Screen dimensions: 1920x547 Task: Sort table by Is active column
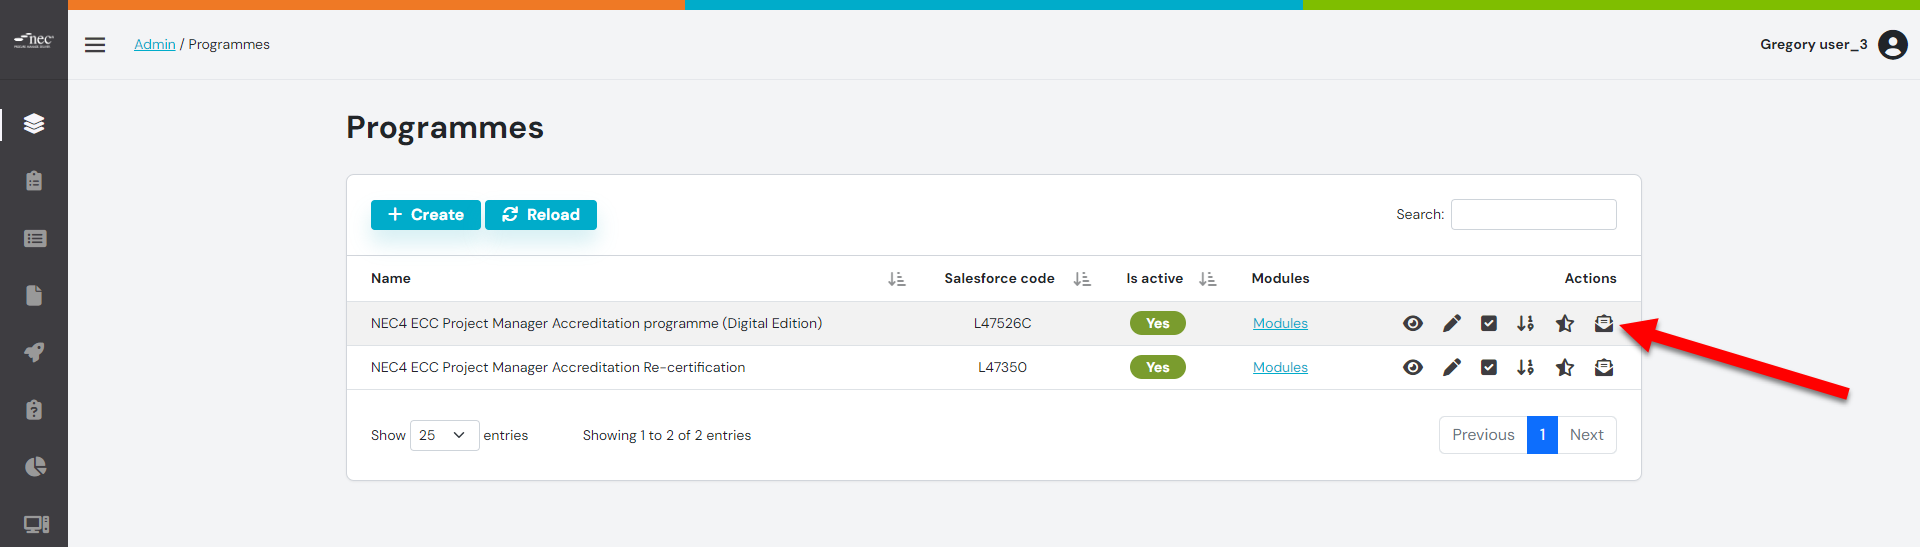(1207, 279)
